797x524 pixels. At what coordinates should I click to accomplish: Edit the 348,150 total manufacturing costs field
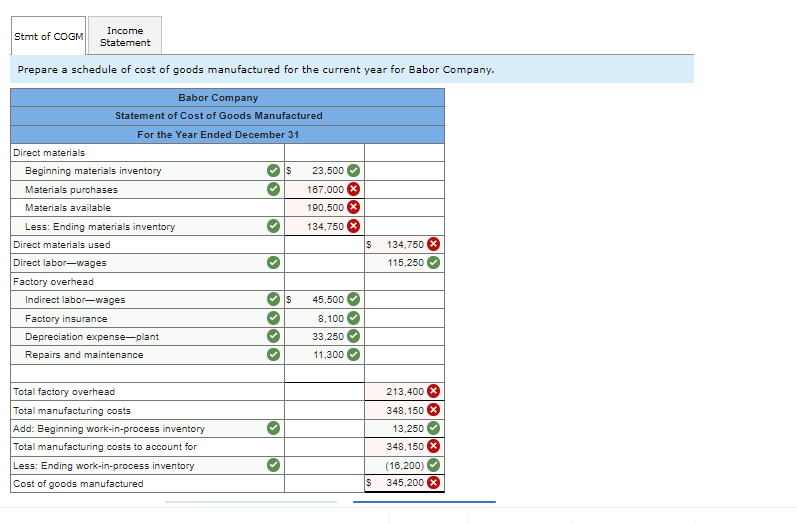pos(404,410)
